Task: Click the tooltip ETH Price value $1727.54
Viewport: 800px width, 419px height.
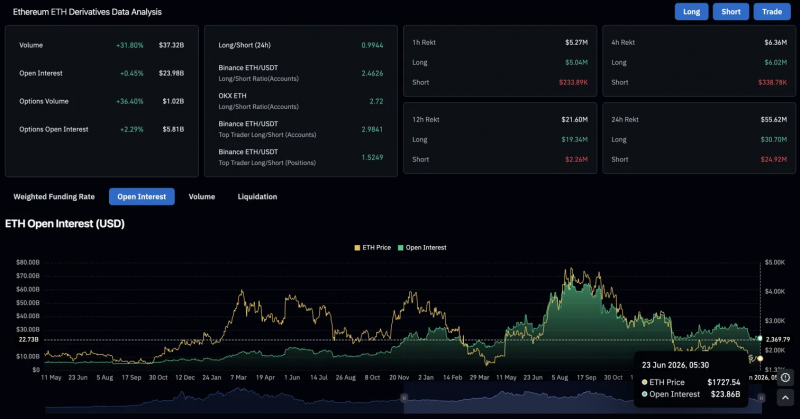Action: (x=723, y=382)
